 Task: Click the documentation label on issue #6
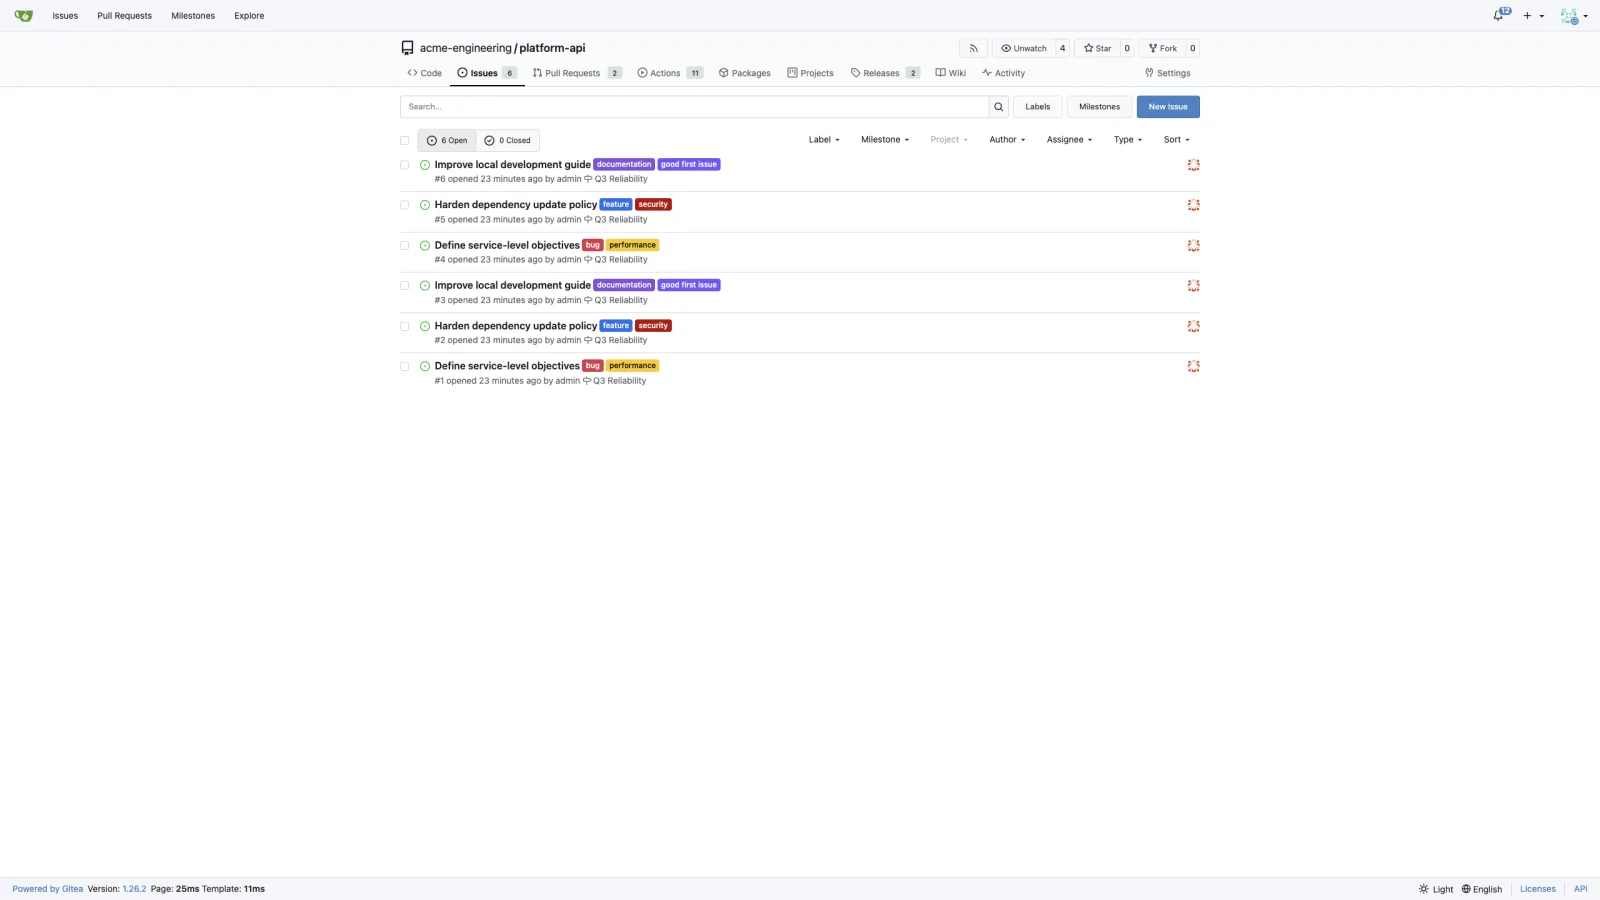tap(624, 165)
